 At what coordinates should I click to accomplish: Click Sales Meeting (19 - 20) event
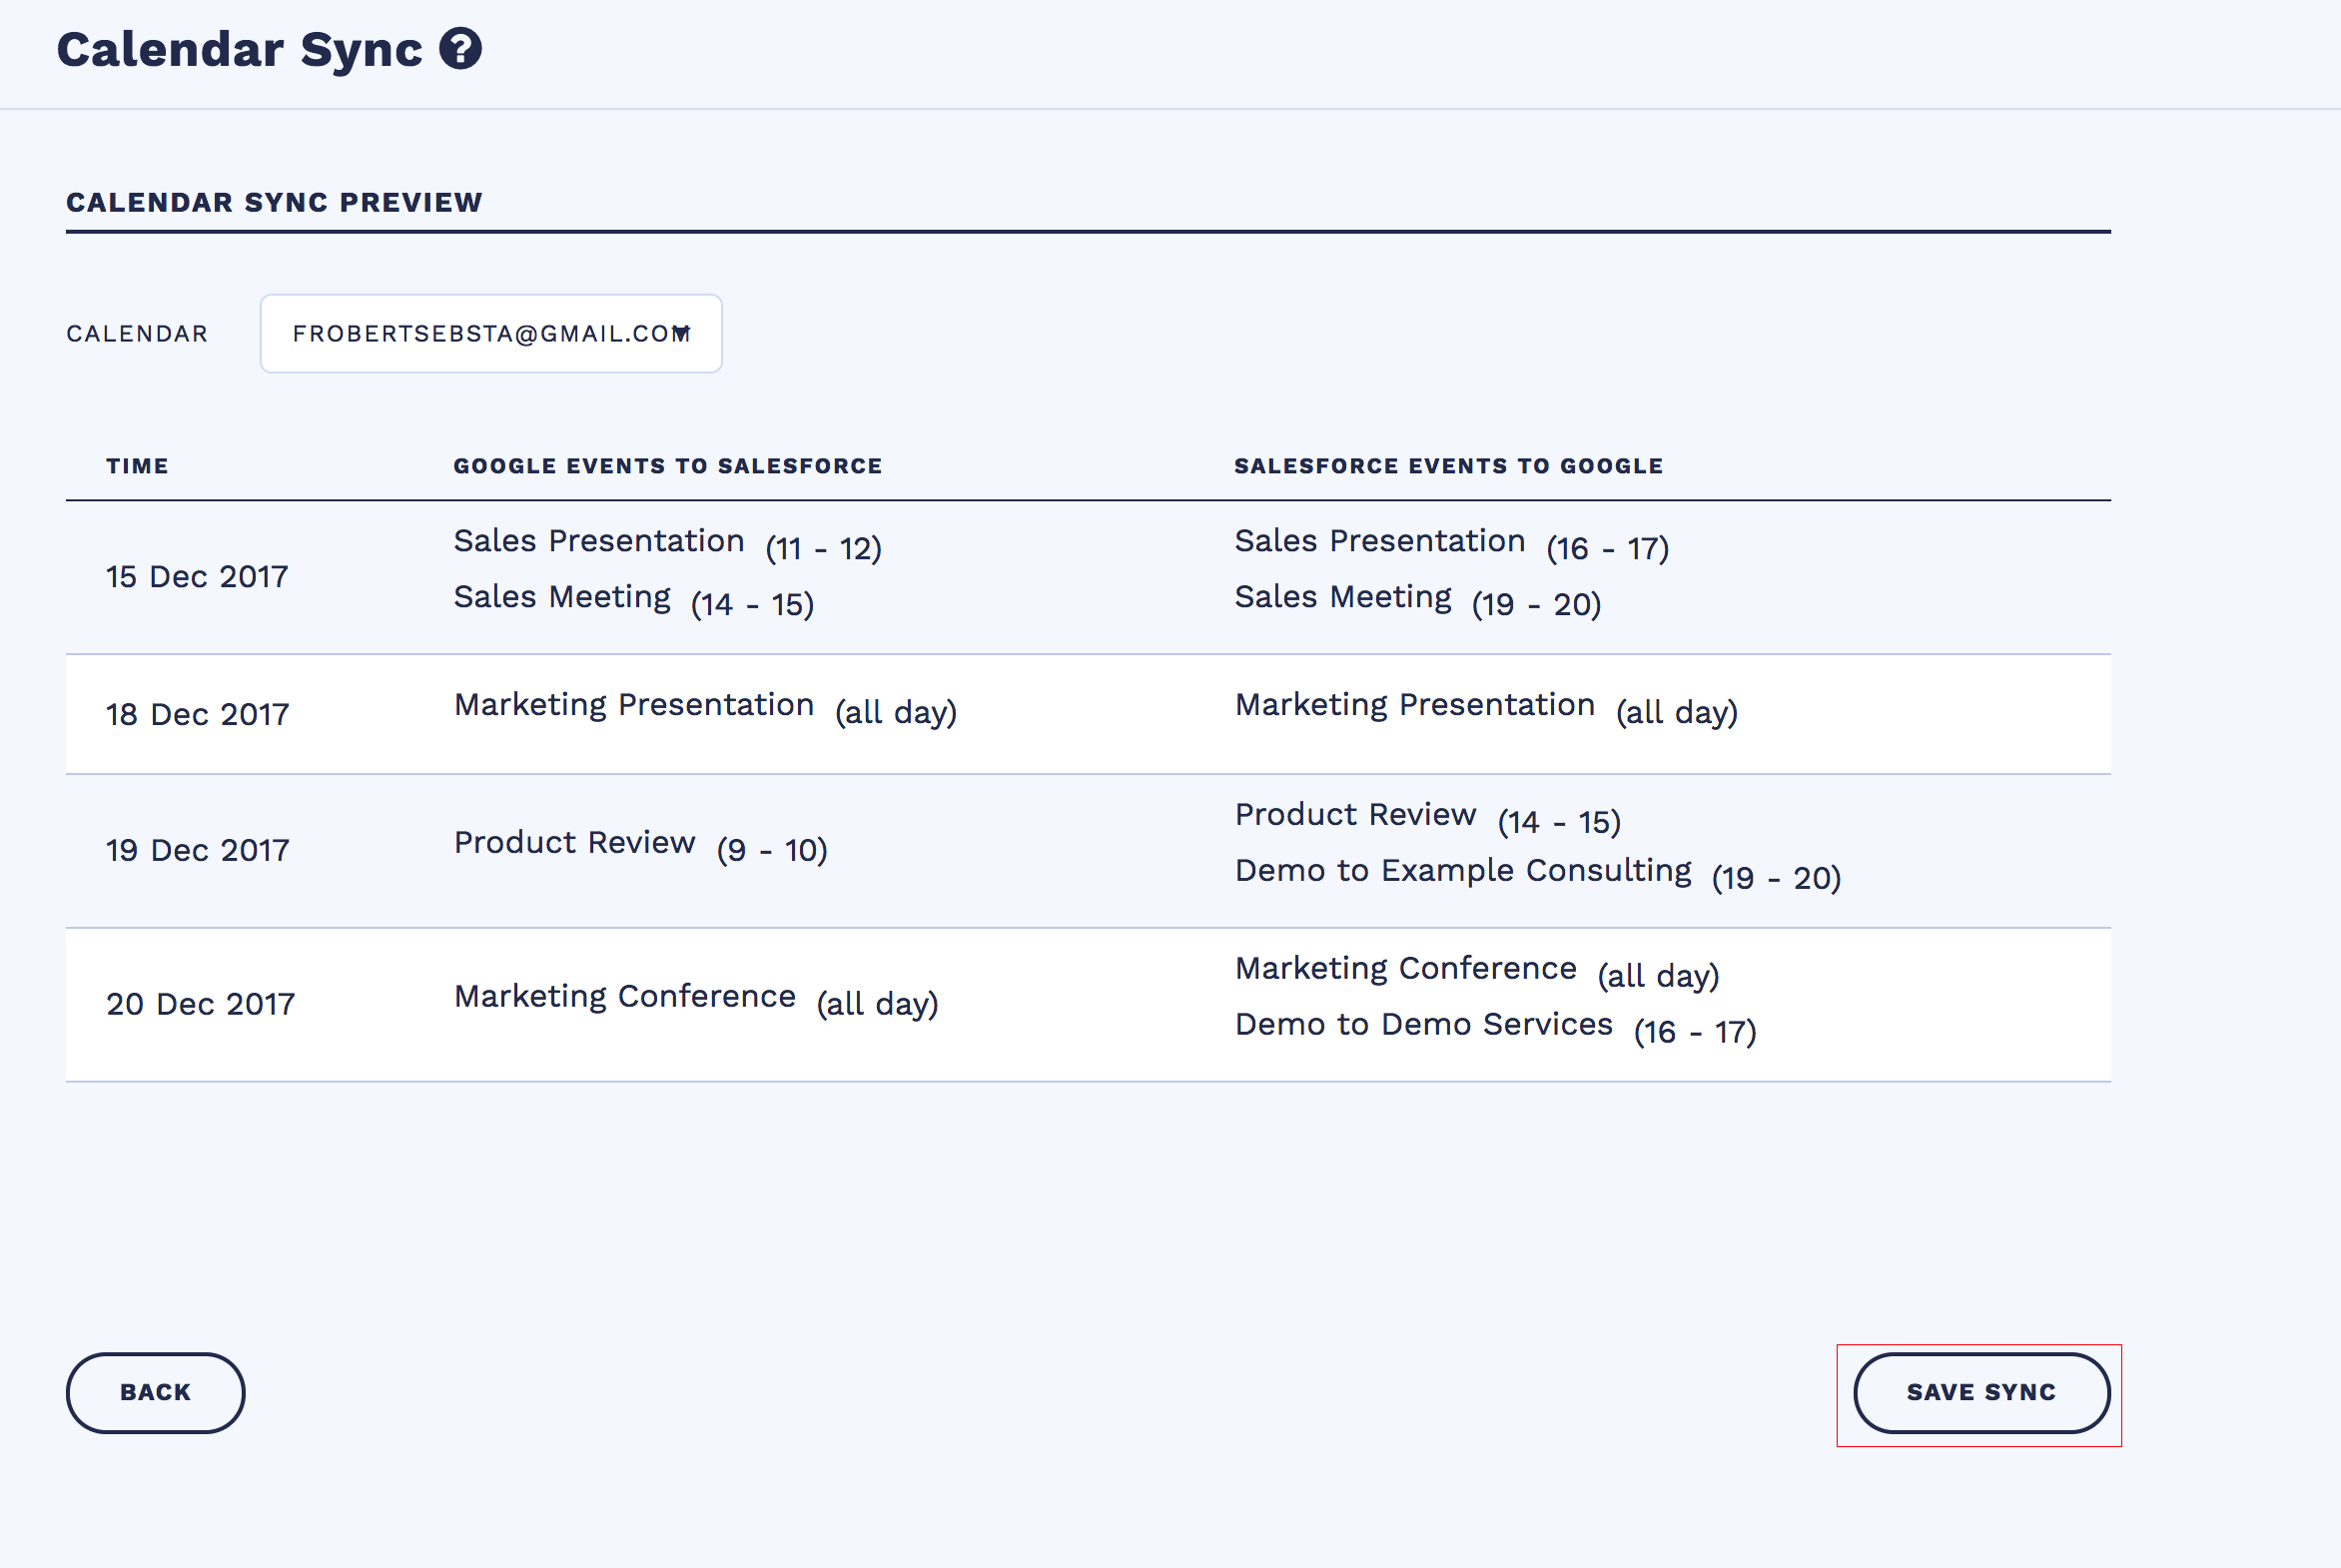[1417, 599]
